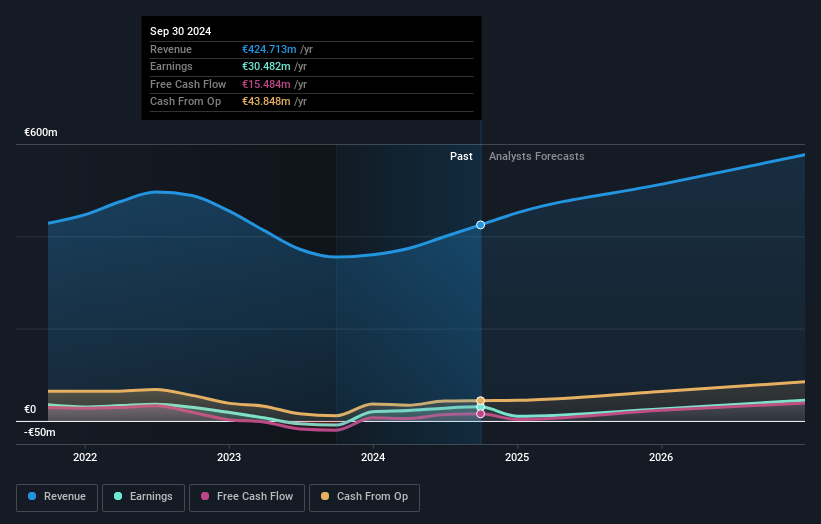Toggle the Cash From Op legend button
This screenshot has width=821, height=524.
click(364, 497)
